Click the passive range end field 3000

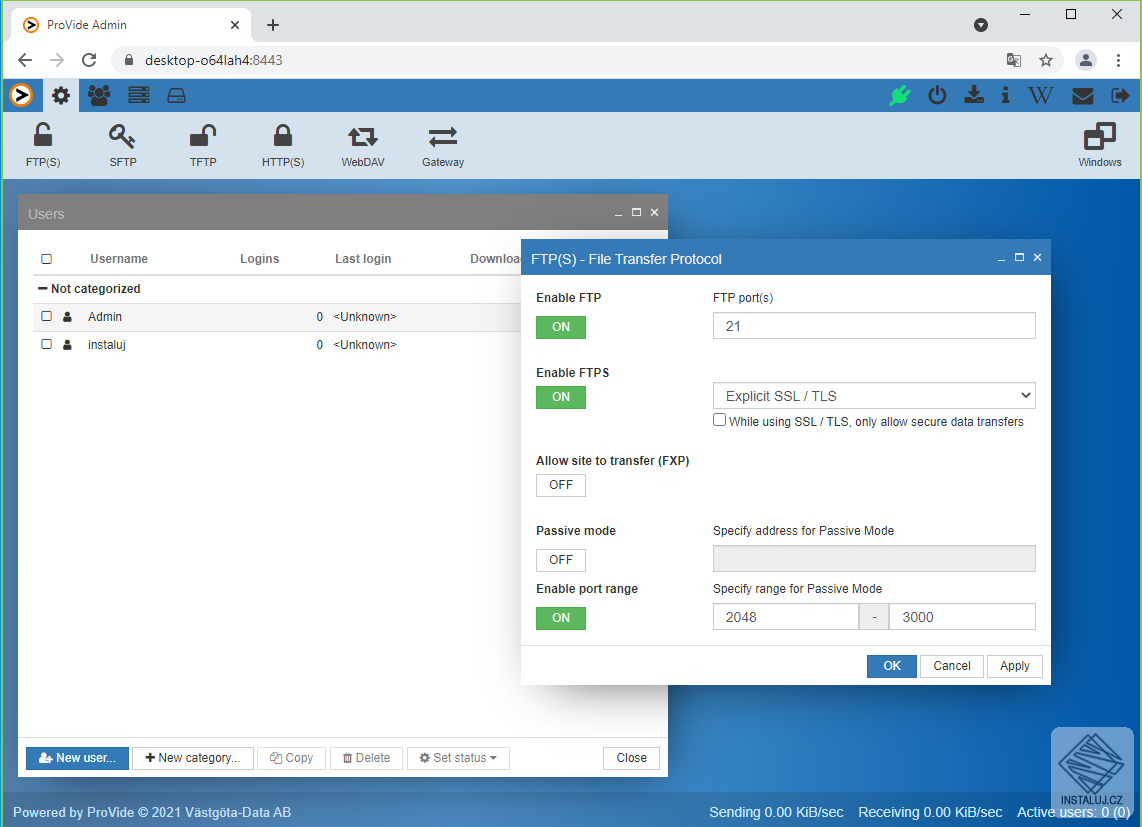click(962, 616)
